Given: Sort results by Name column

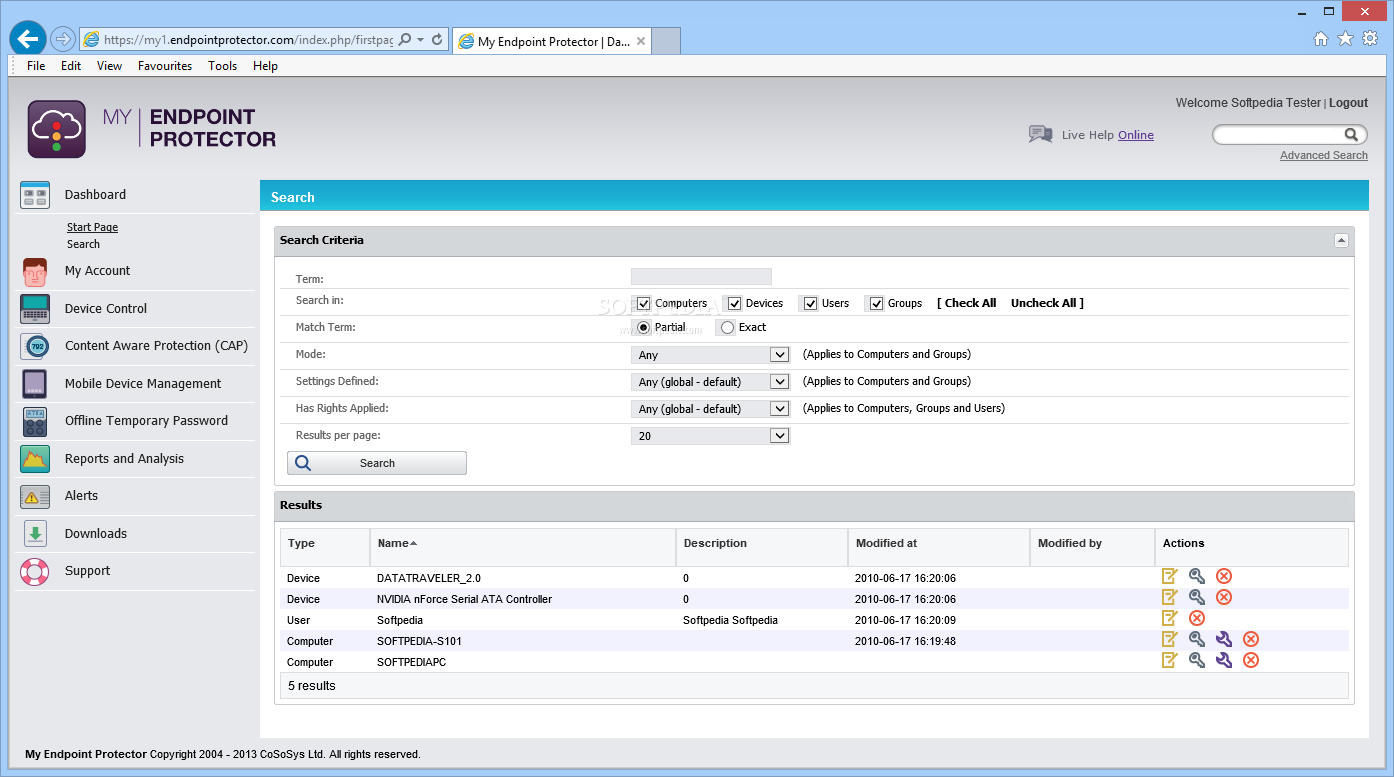Looking at the screenshot, I should coord(397,543).
